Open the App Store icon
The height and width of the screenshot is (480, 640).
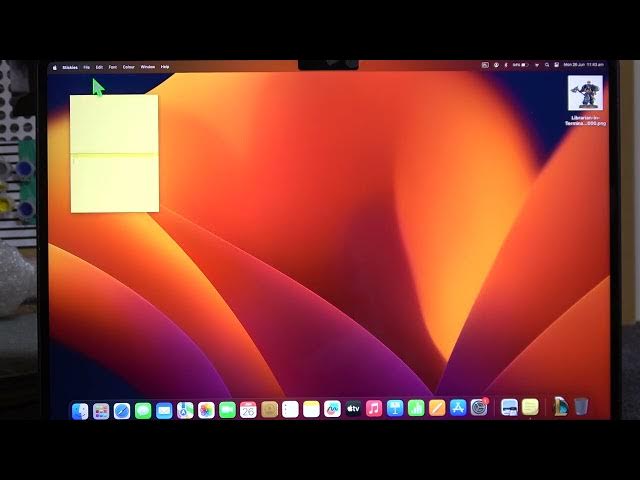click(x=458, y=407)
